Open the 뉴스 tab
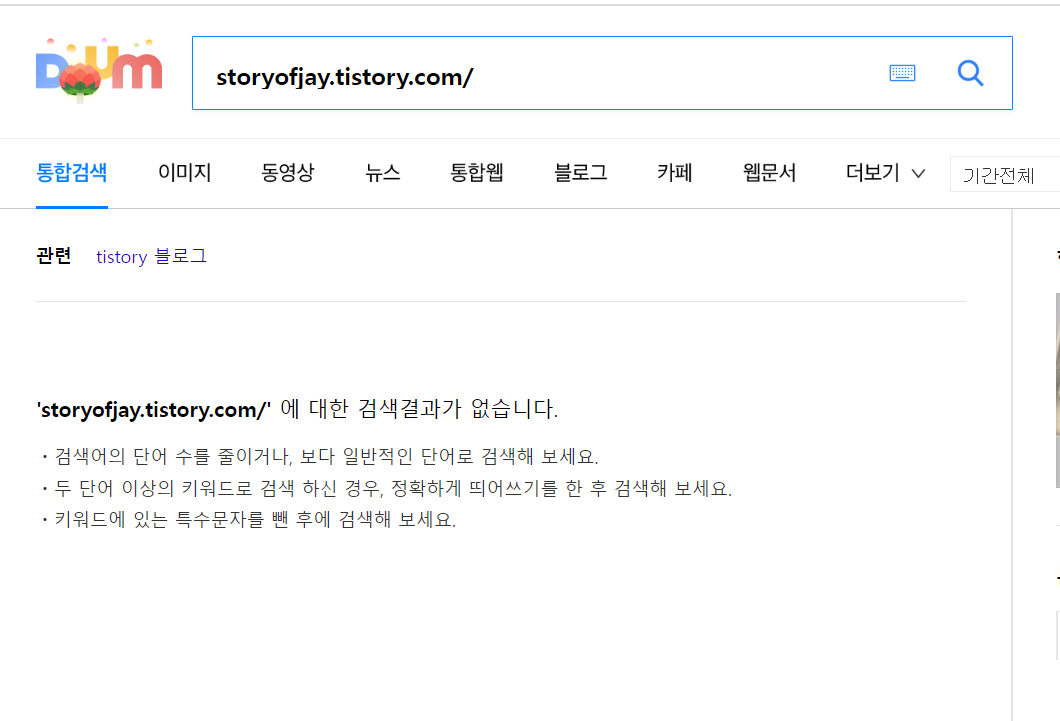 coord(383,173)
